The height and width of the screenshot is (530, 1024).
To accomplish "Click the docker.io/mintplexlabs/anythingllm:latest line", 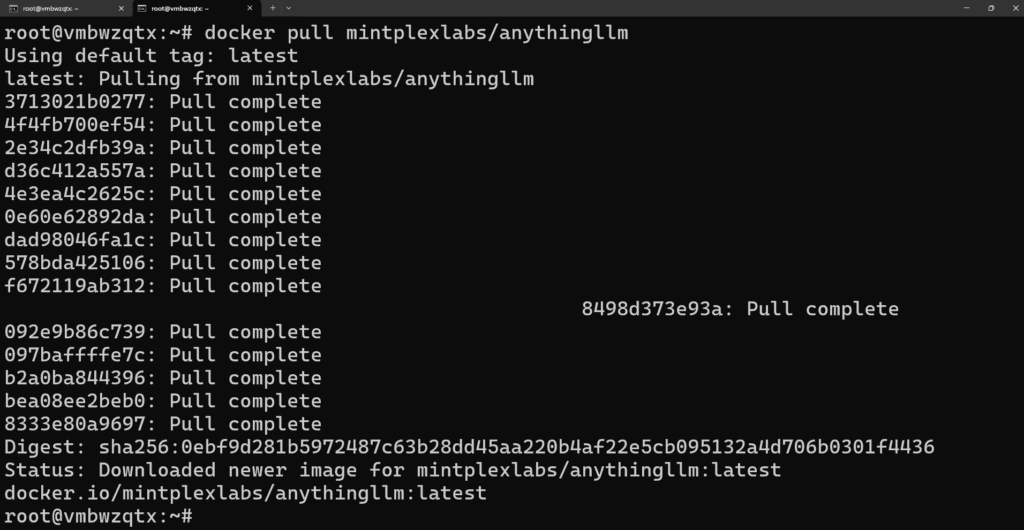I will (245, 493).
